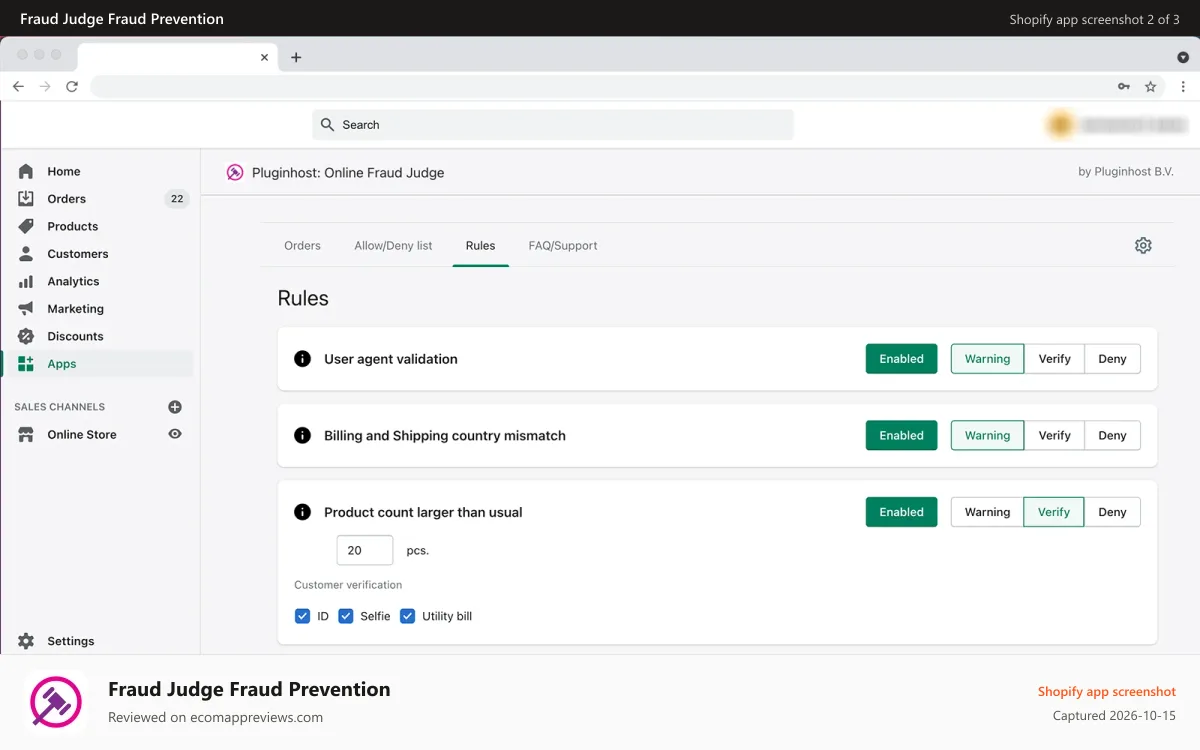Open a new browser tab with plus
This screenshot has height=750, width=1200.
coord(296,57)
